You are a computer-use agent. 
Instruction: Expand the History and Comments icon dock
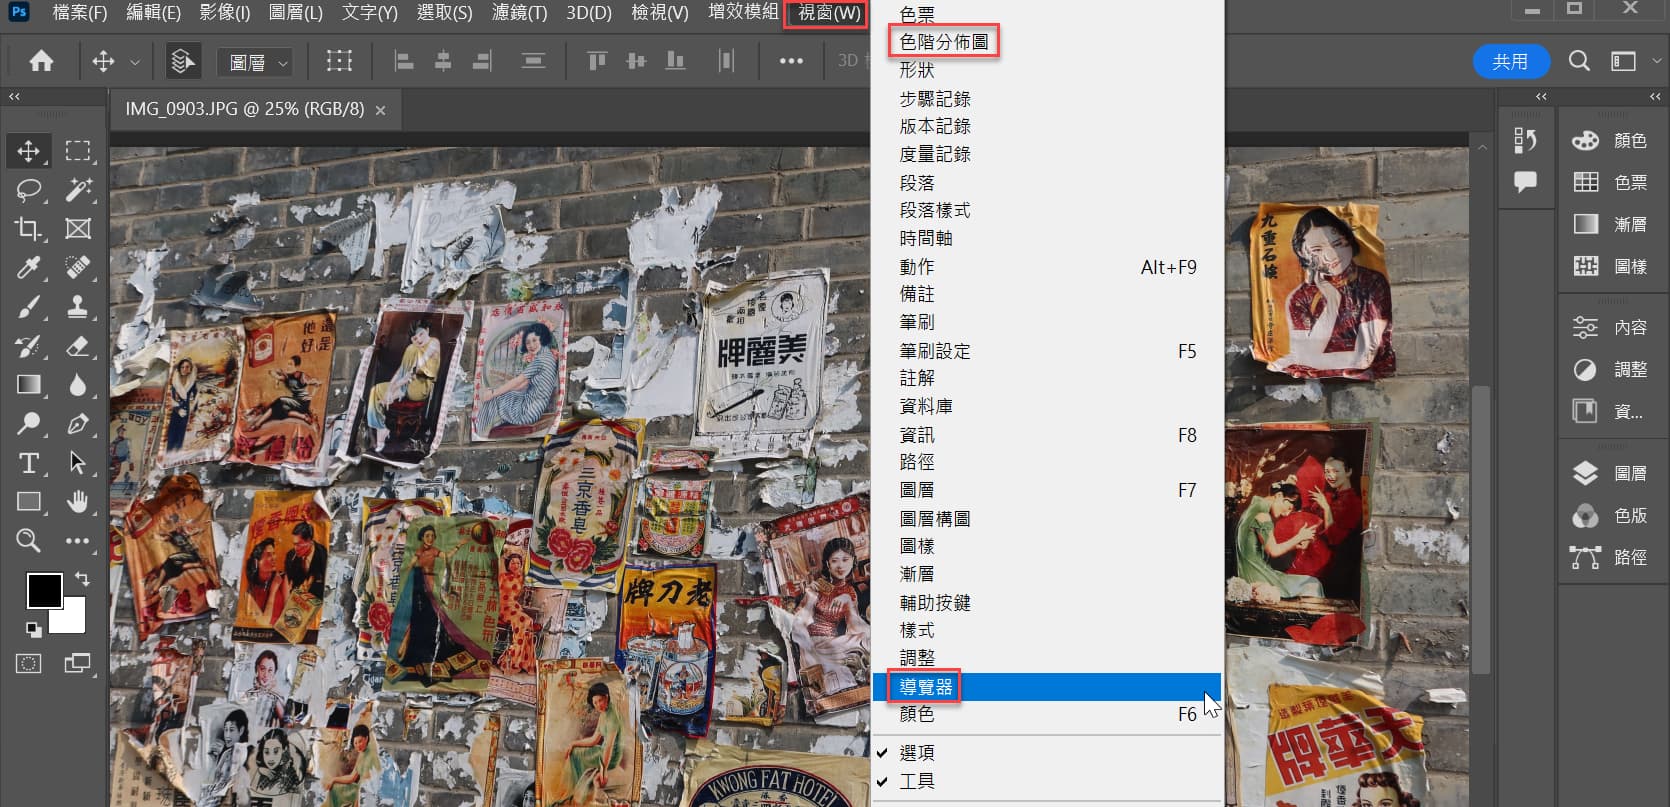pos(1541,97)
